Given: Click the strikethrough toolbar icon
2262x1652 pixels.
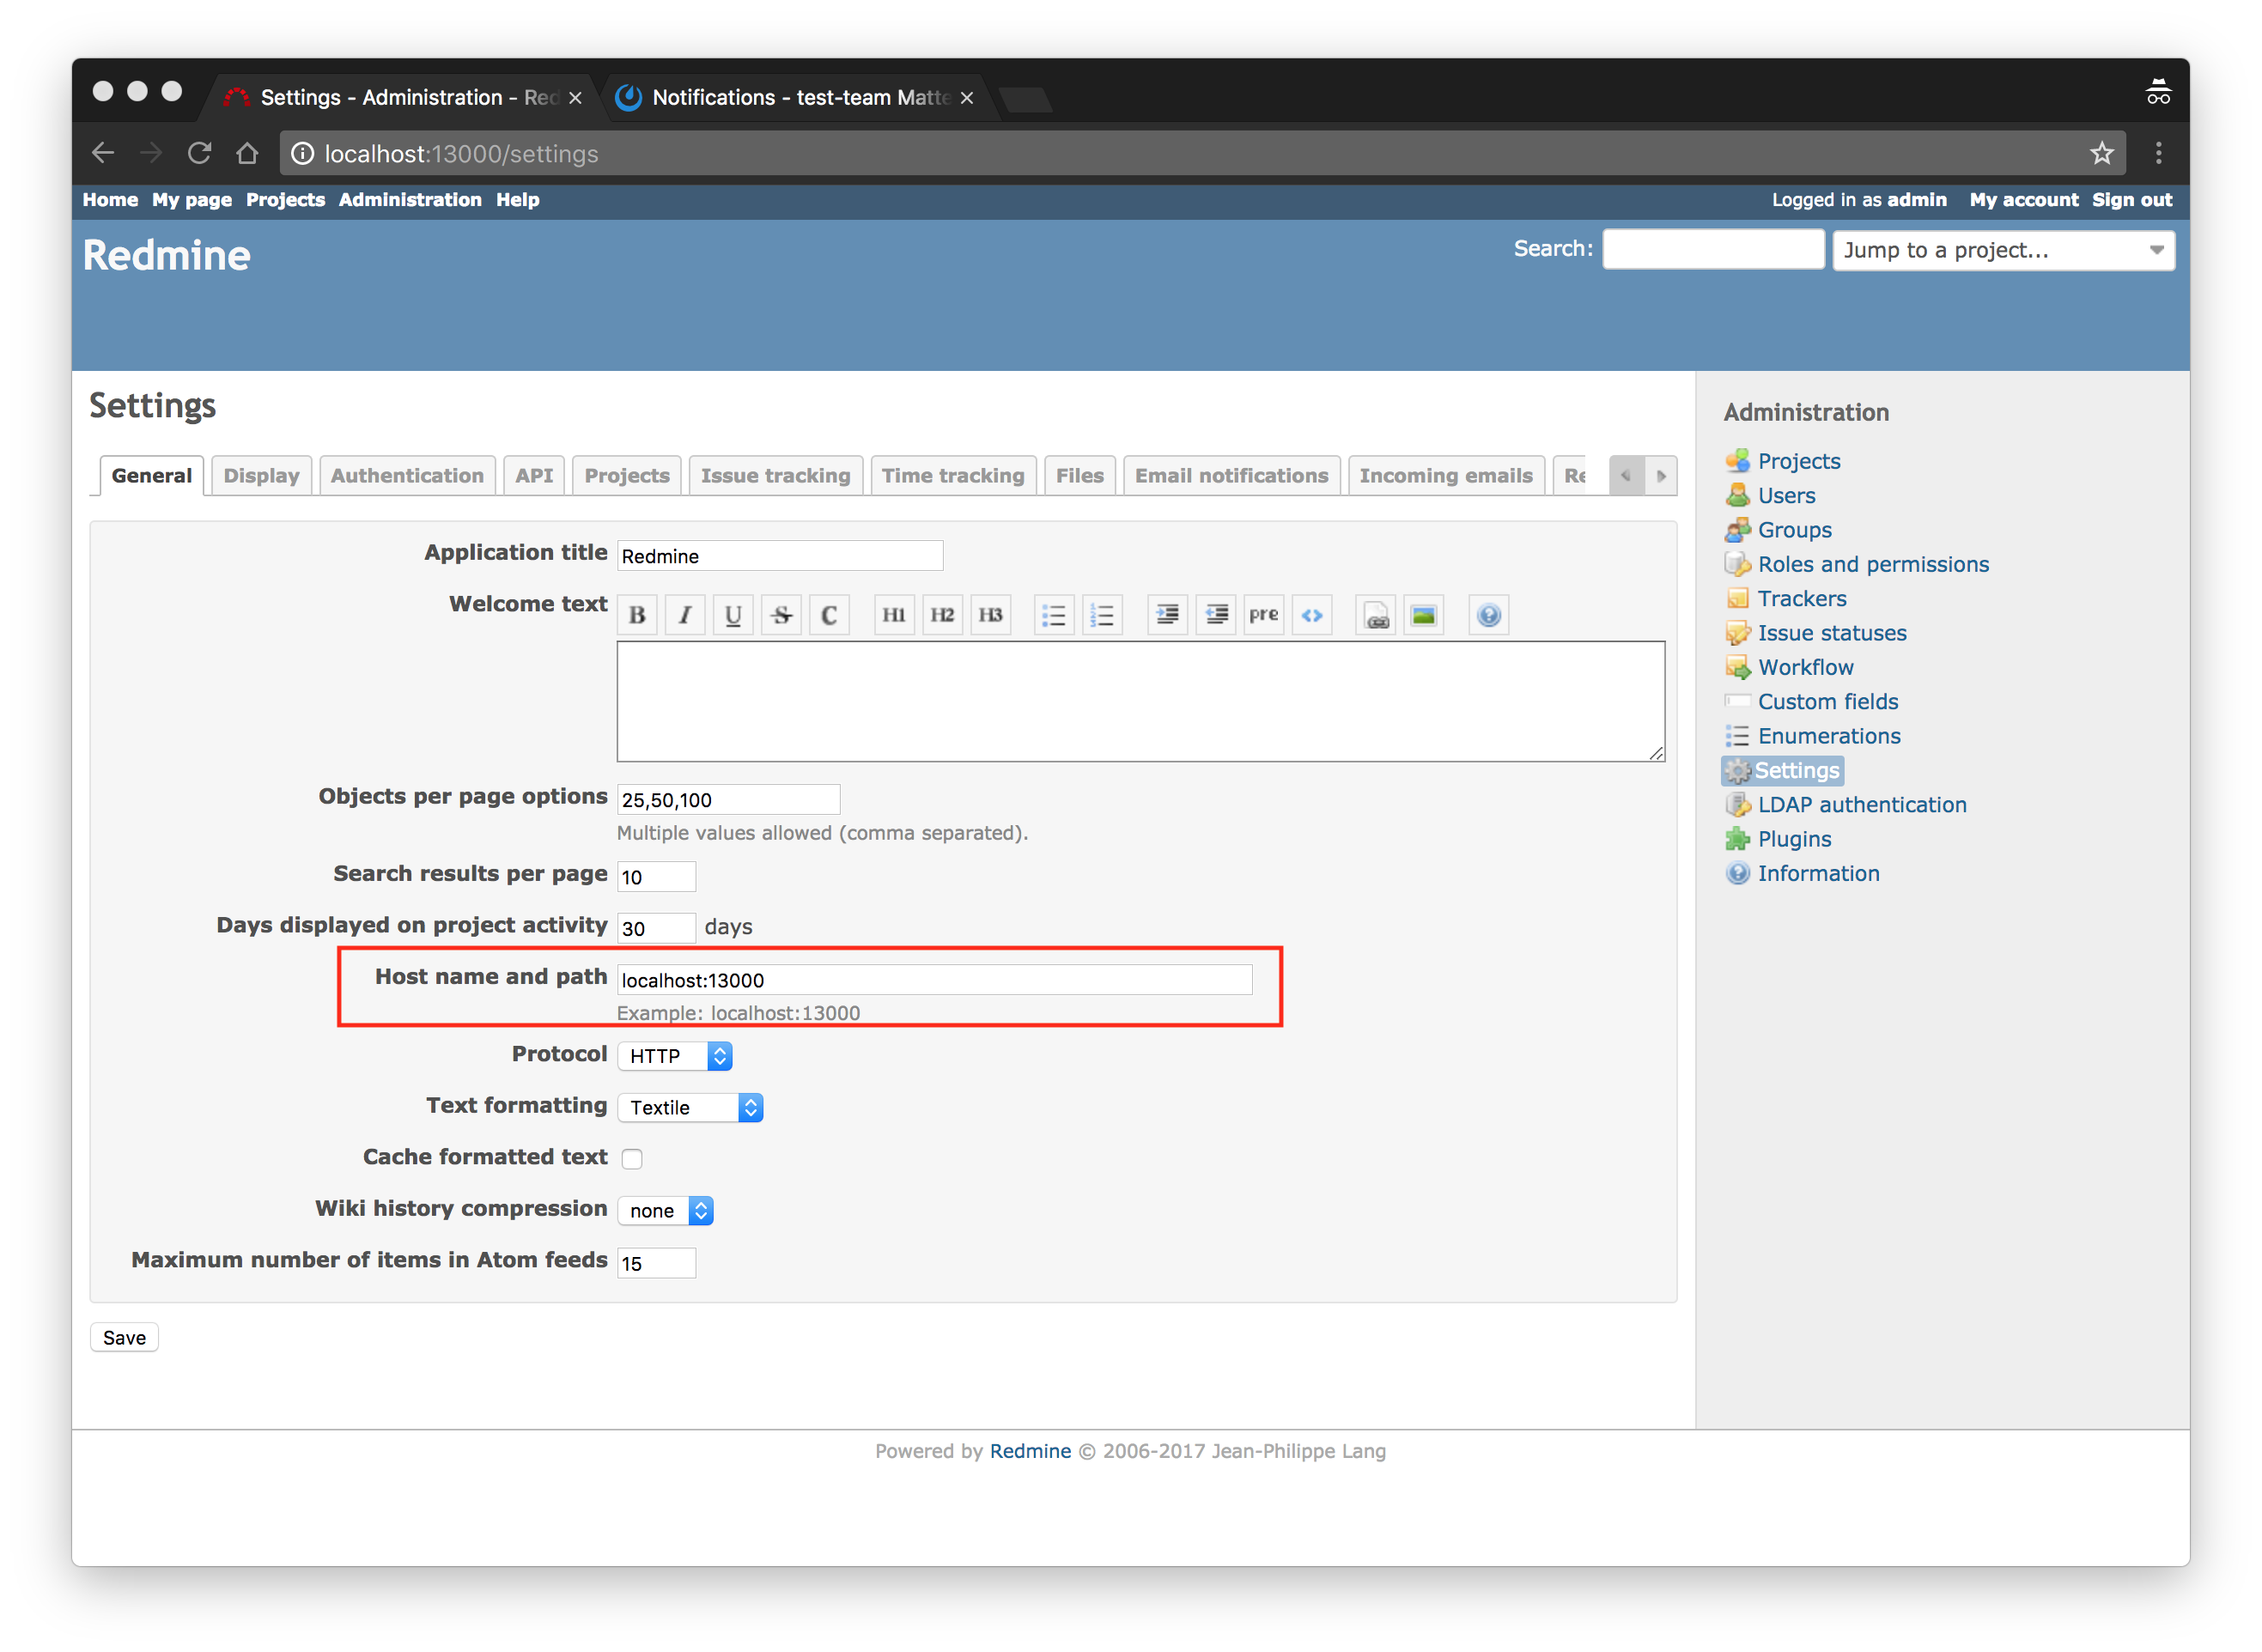Looking at the screenshot, I should (x=781, y=615).
